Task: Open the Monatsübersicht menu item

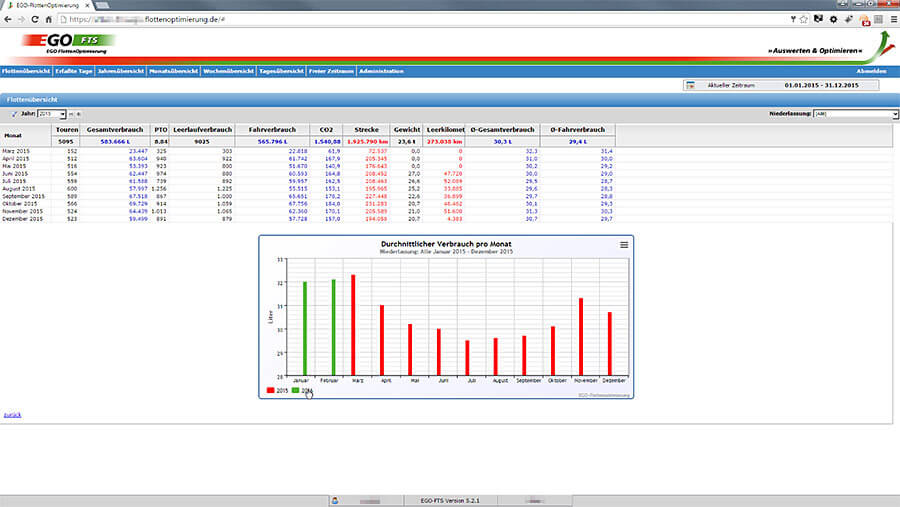Action: [173, 71]
